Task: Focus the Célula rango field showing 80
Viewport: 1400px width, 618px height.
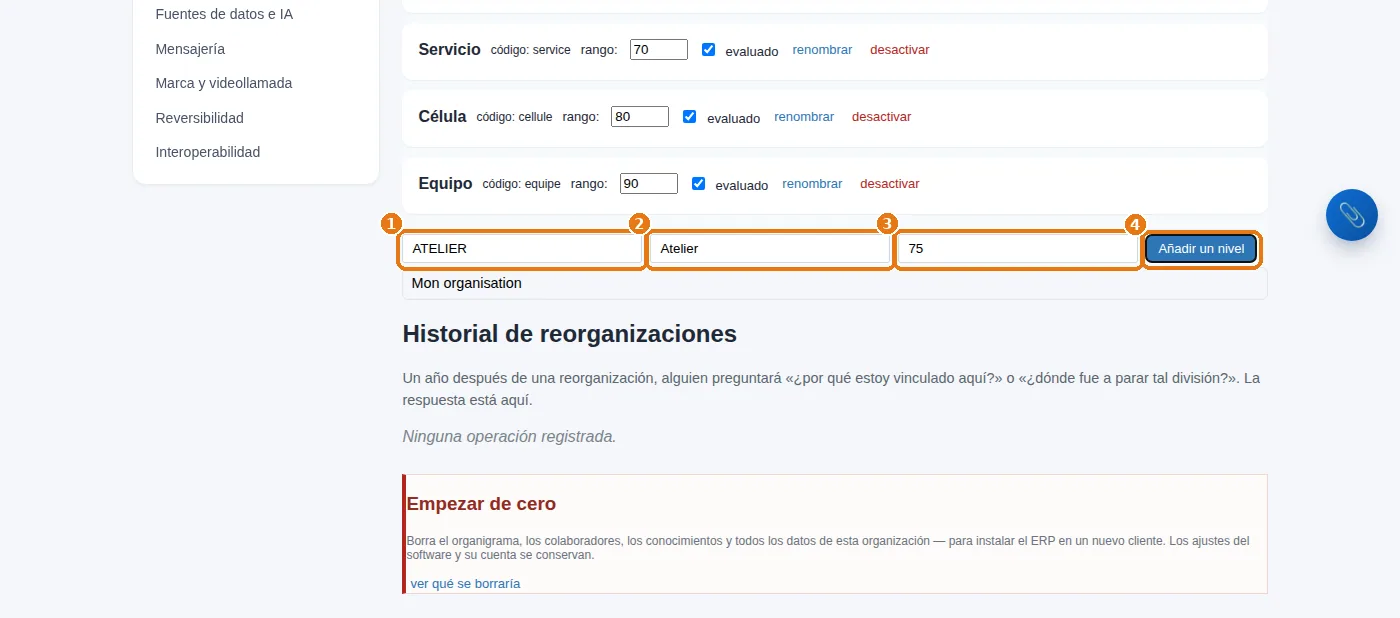Action: point(640,116)
